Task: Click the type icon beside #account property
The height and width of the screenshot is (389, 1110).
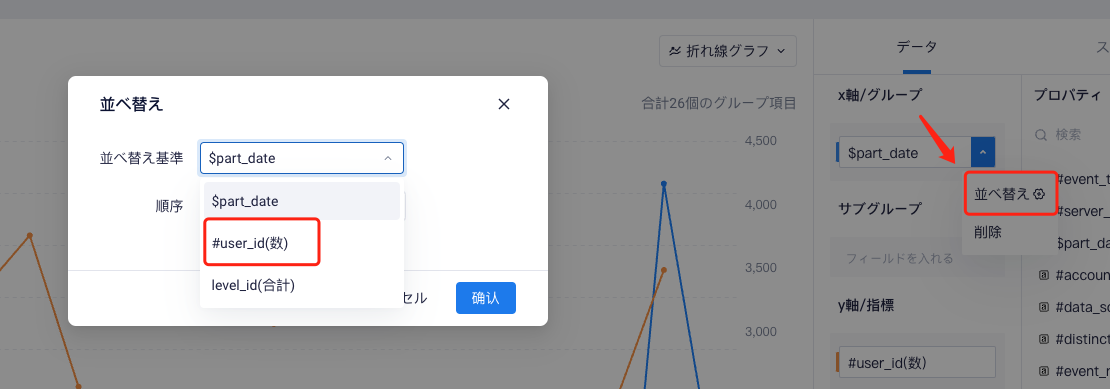Action: pos(1043,276)
